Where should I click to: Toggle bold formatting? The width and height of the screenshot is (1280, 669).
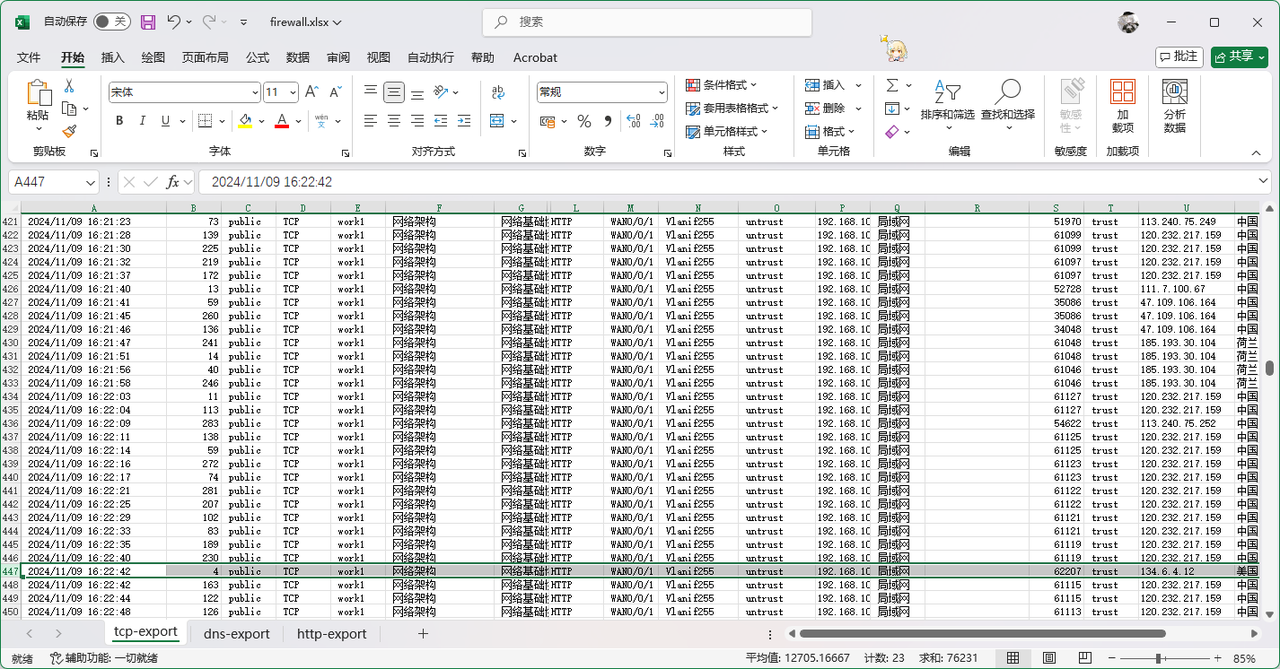point(119,121)
